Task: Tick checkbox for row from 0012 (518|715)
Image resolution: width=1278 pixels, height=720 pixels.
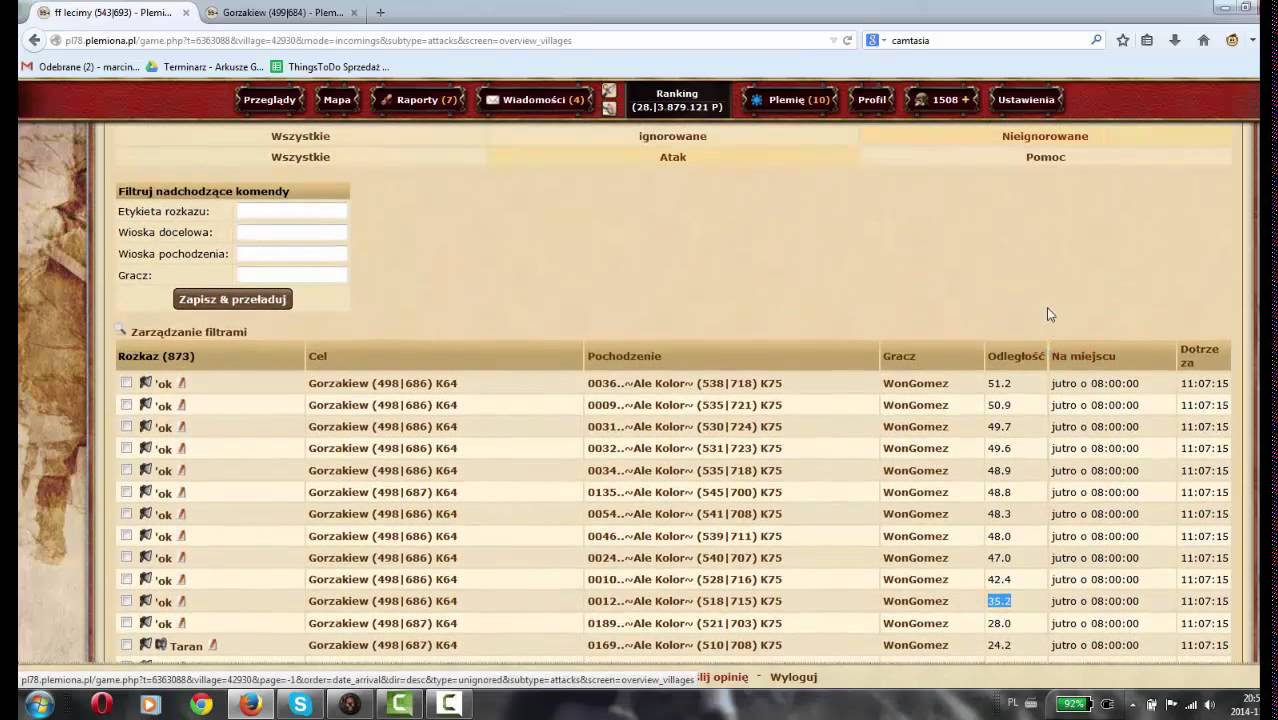Action: pos(126,601)
